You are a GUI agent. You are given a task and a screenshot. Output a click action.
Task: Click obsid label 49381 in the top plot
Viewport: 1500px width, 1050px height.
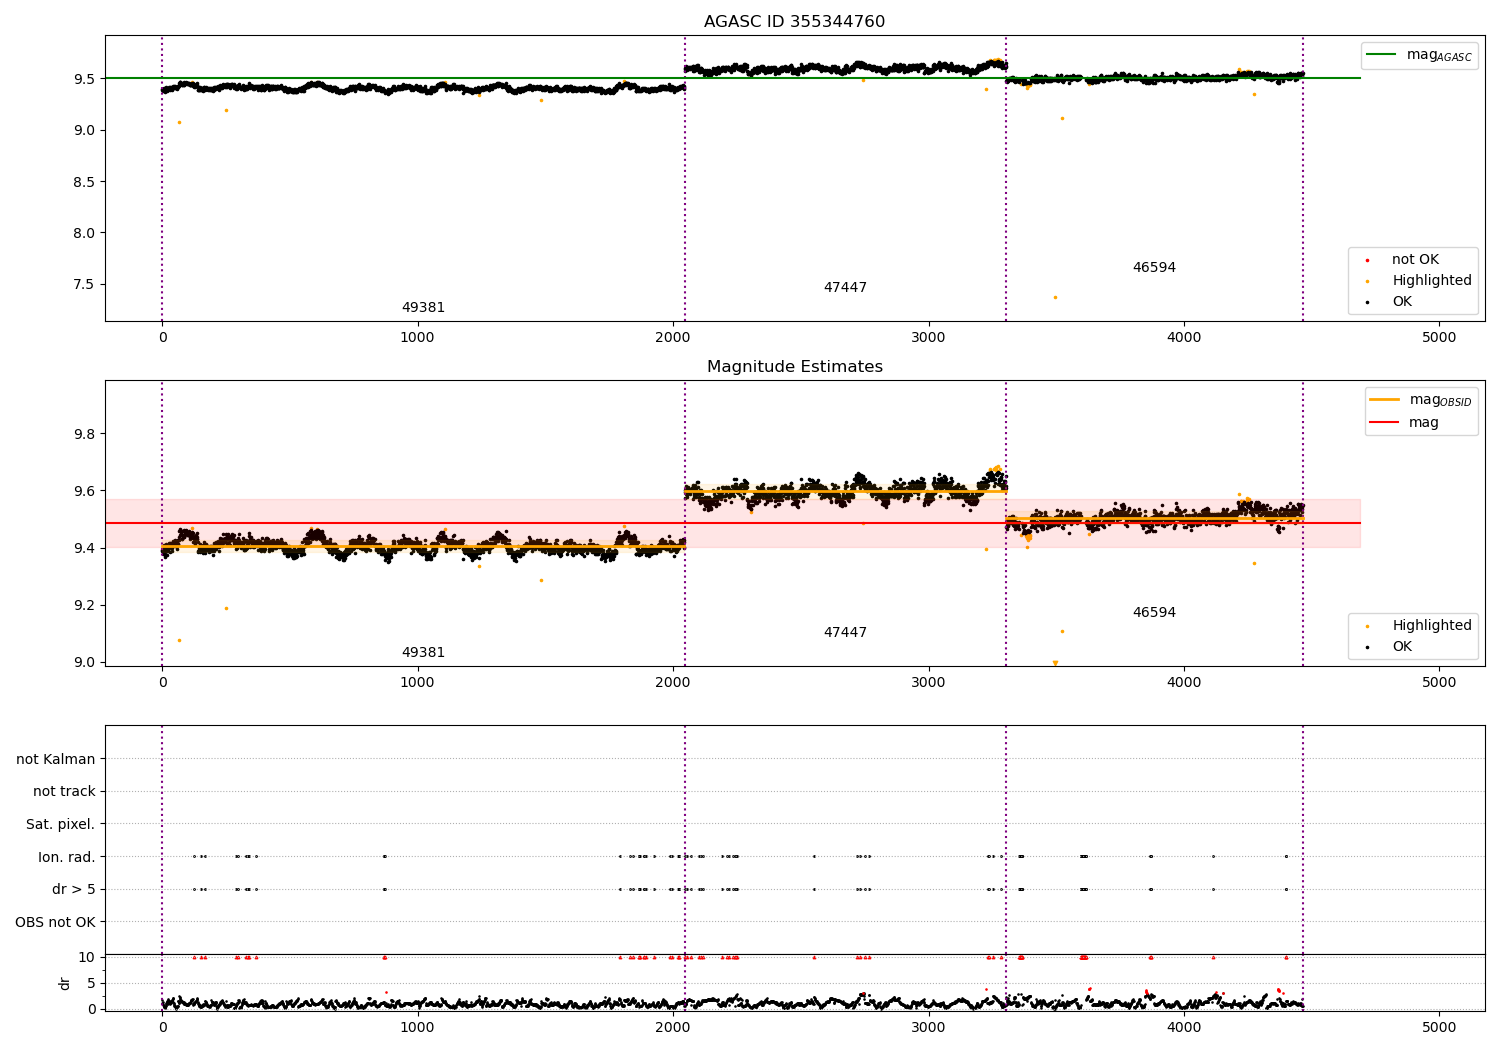pos(423,308)
